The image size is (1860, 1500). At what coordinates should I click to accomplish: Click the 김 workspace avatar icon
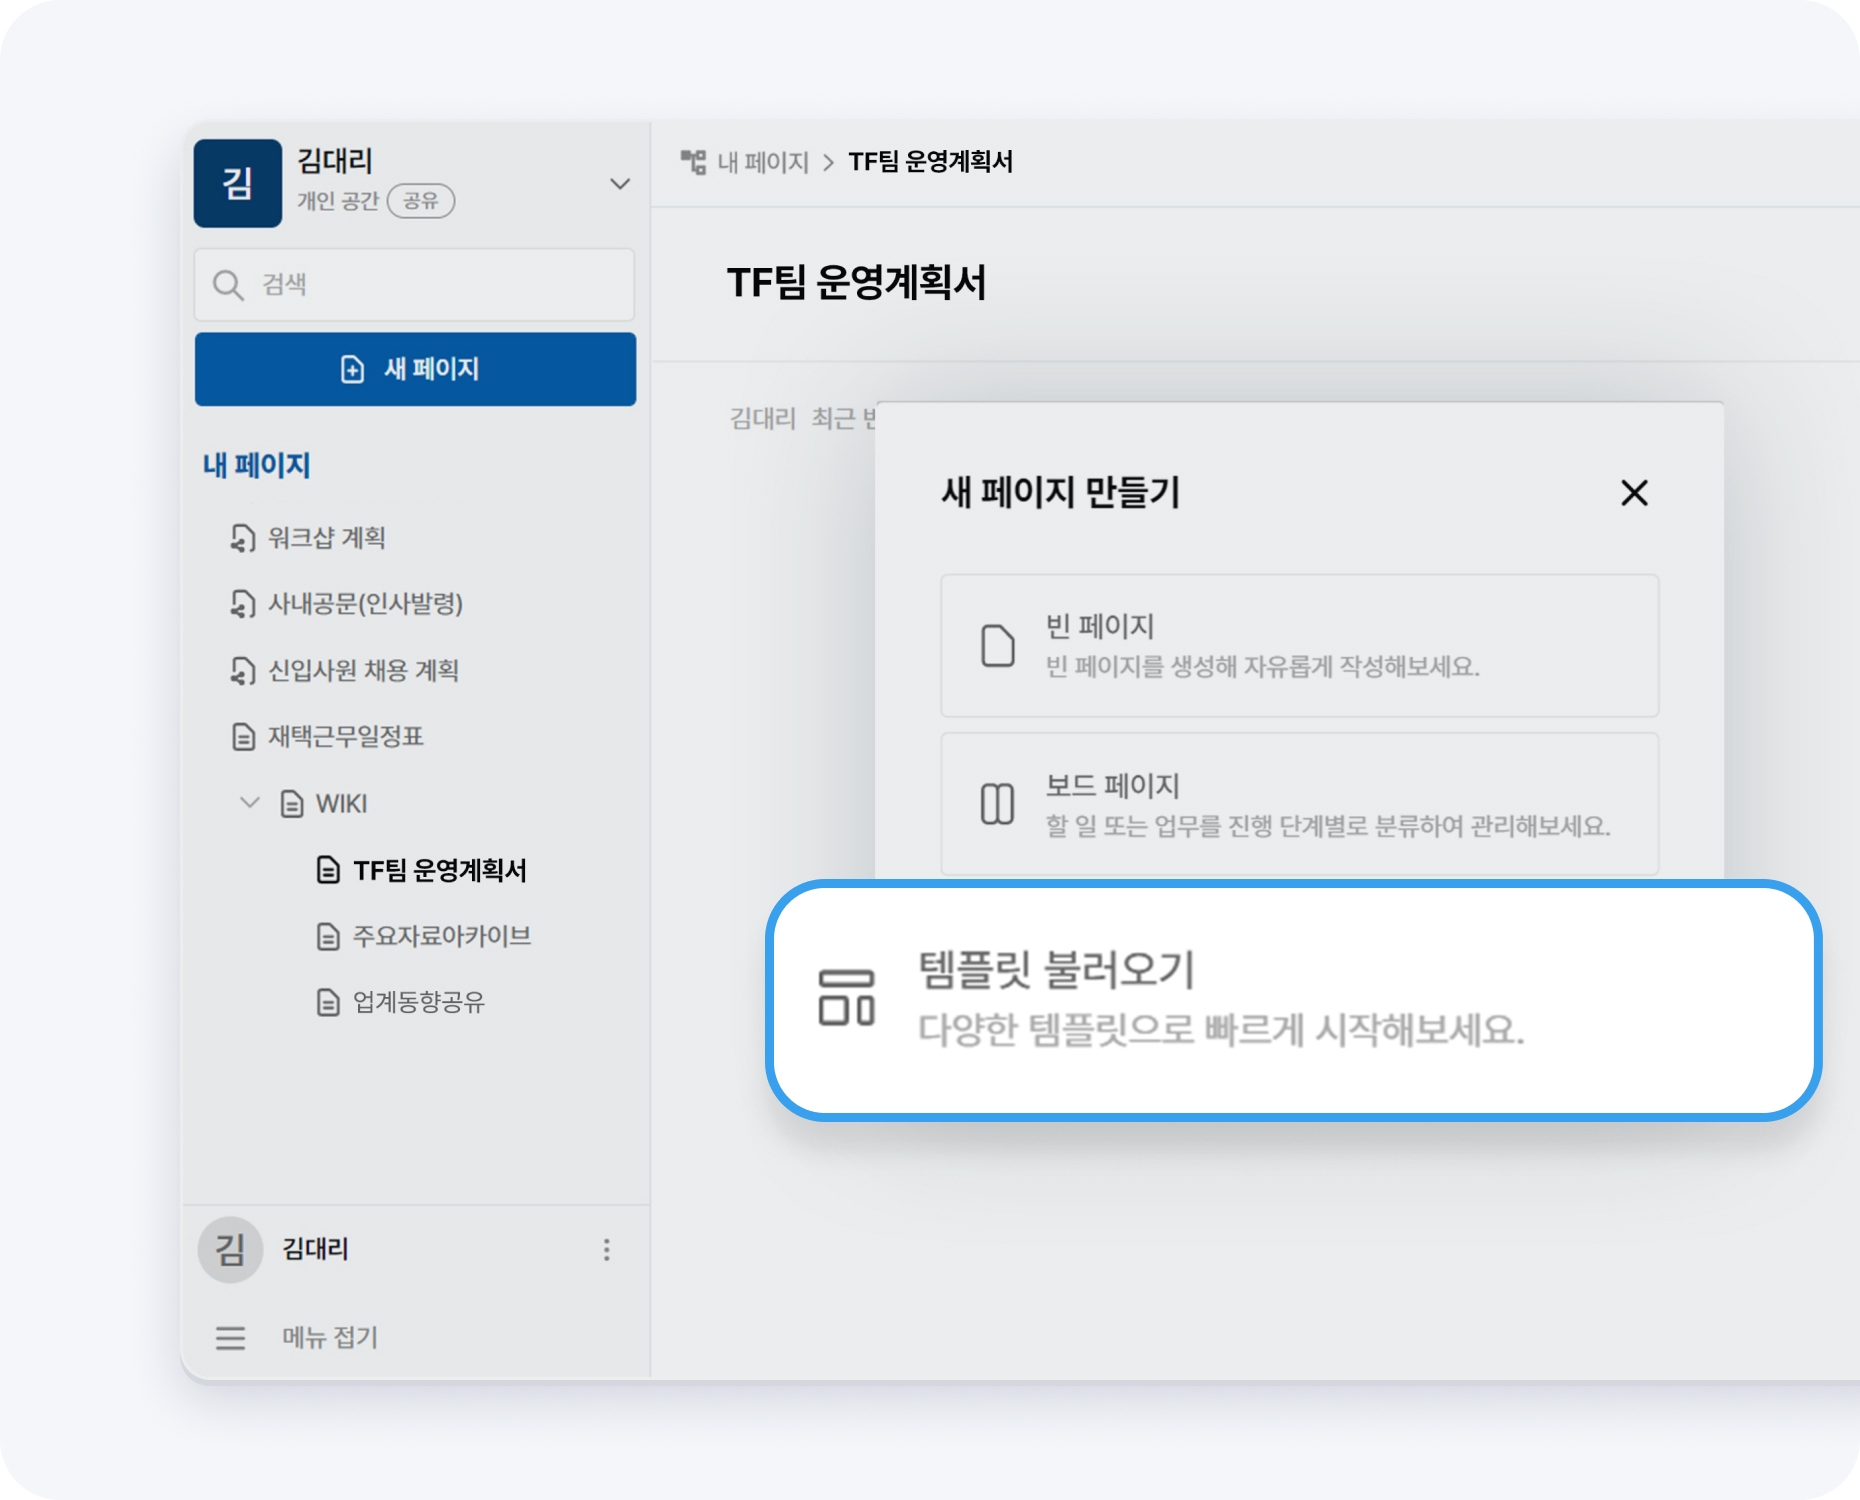(x=238, y=183)
